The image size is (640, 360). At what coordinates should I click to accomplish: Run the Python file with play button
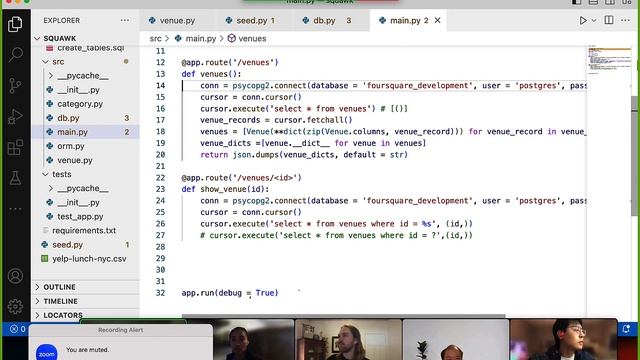pyautogui.click(x=583, y=20)
